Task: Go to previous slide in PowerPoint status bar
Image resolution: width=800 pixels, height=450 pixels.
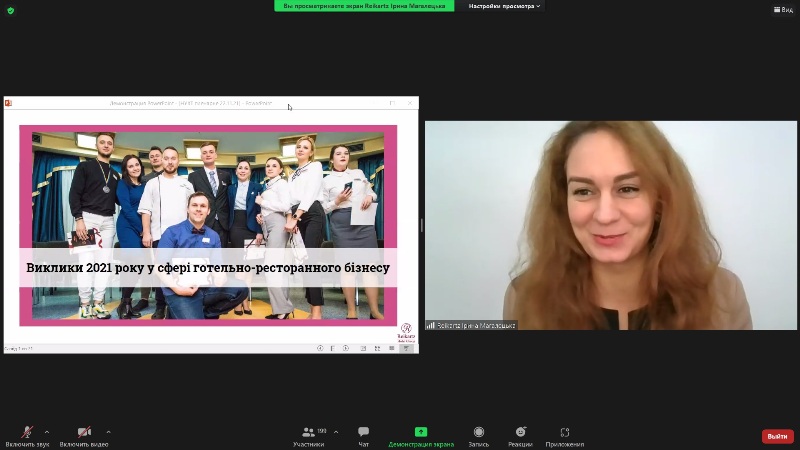Action: click(320, 348)
